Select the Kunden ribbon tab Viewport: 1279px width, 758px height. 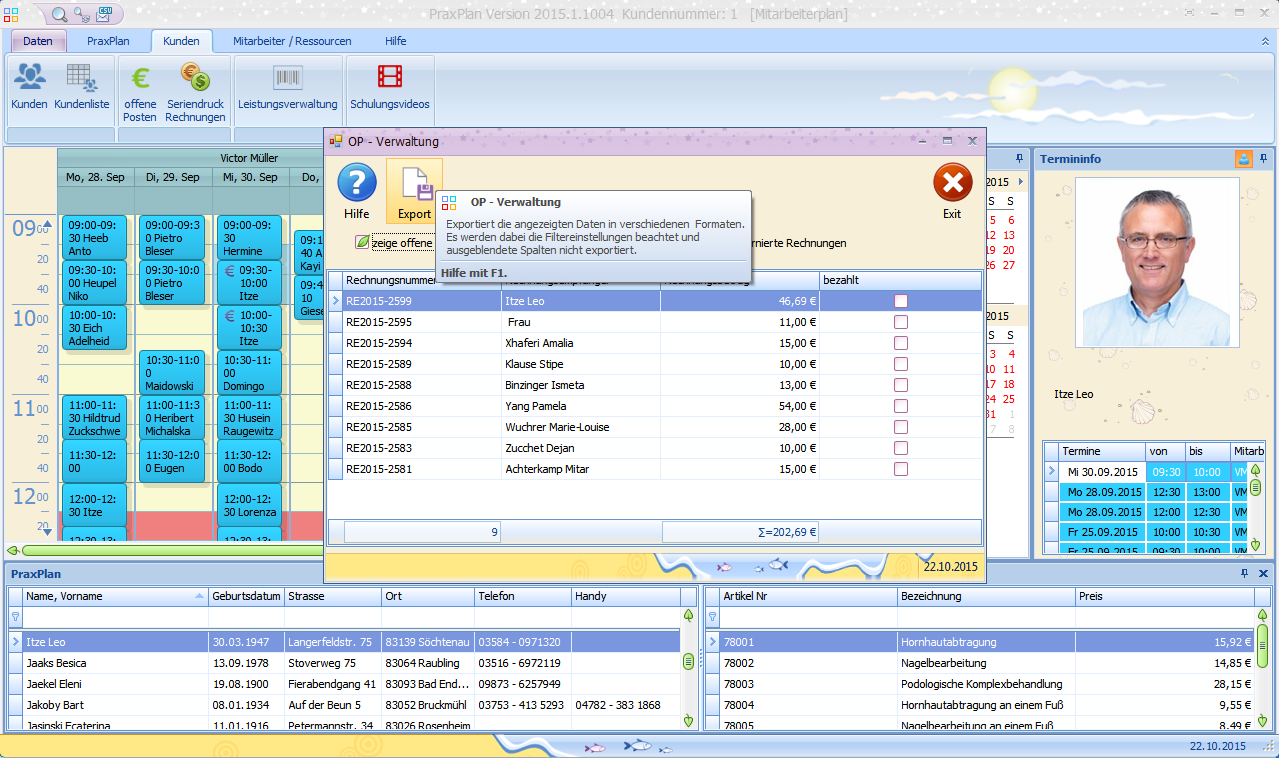(x=181, y=41)
